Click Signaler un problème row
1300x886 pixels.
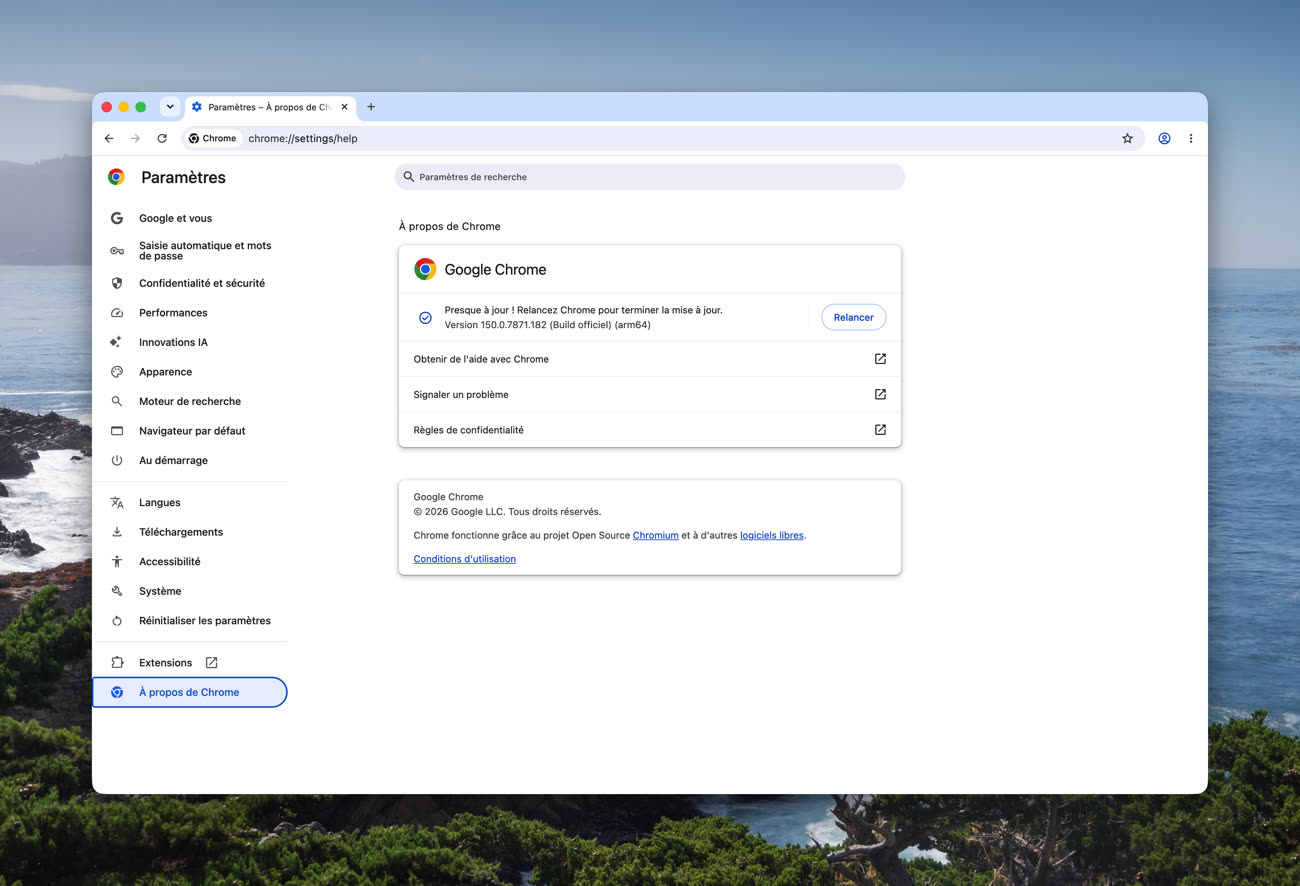(650, 394)
